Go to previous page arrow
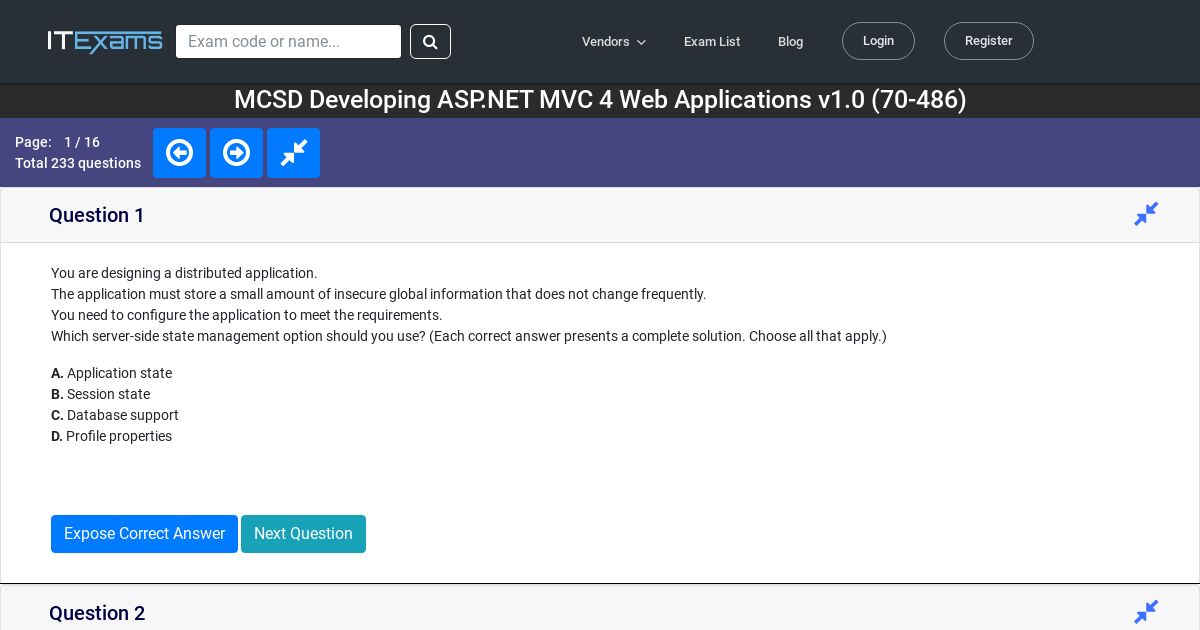The height and width of the screenshot is (630, 1200). point(179,153)
